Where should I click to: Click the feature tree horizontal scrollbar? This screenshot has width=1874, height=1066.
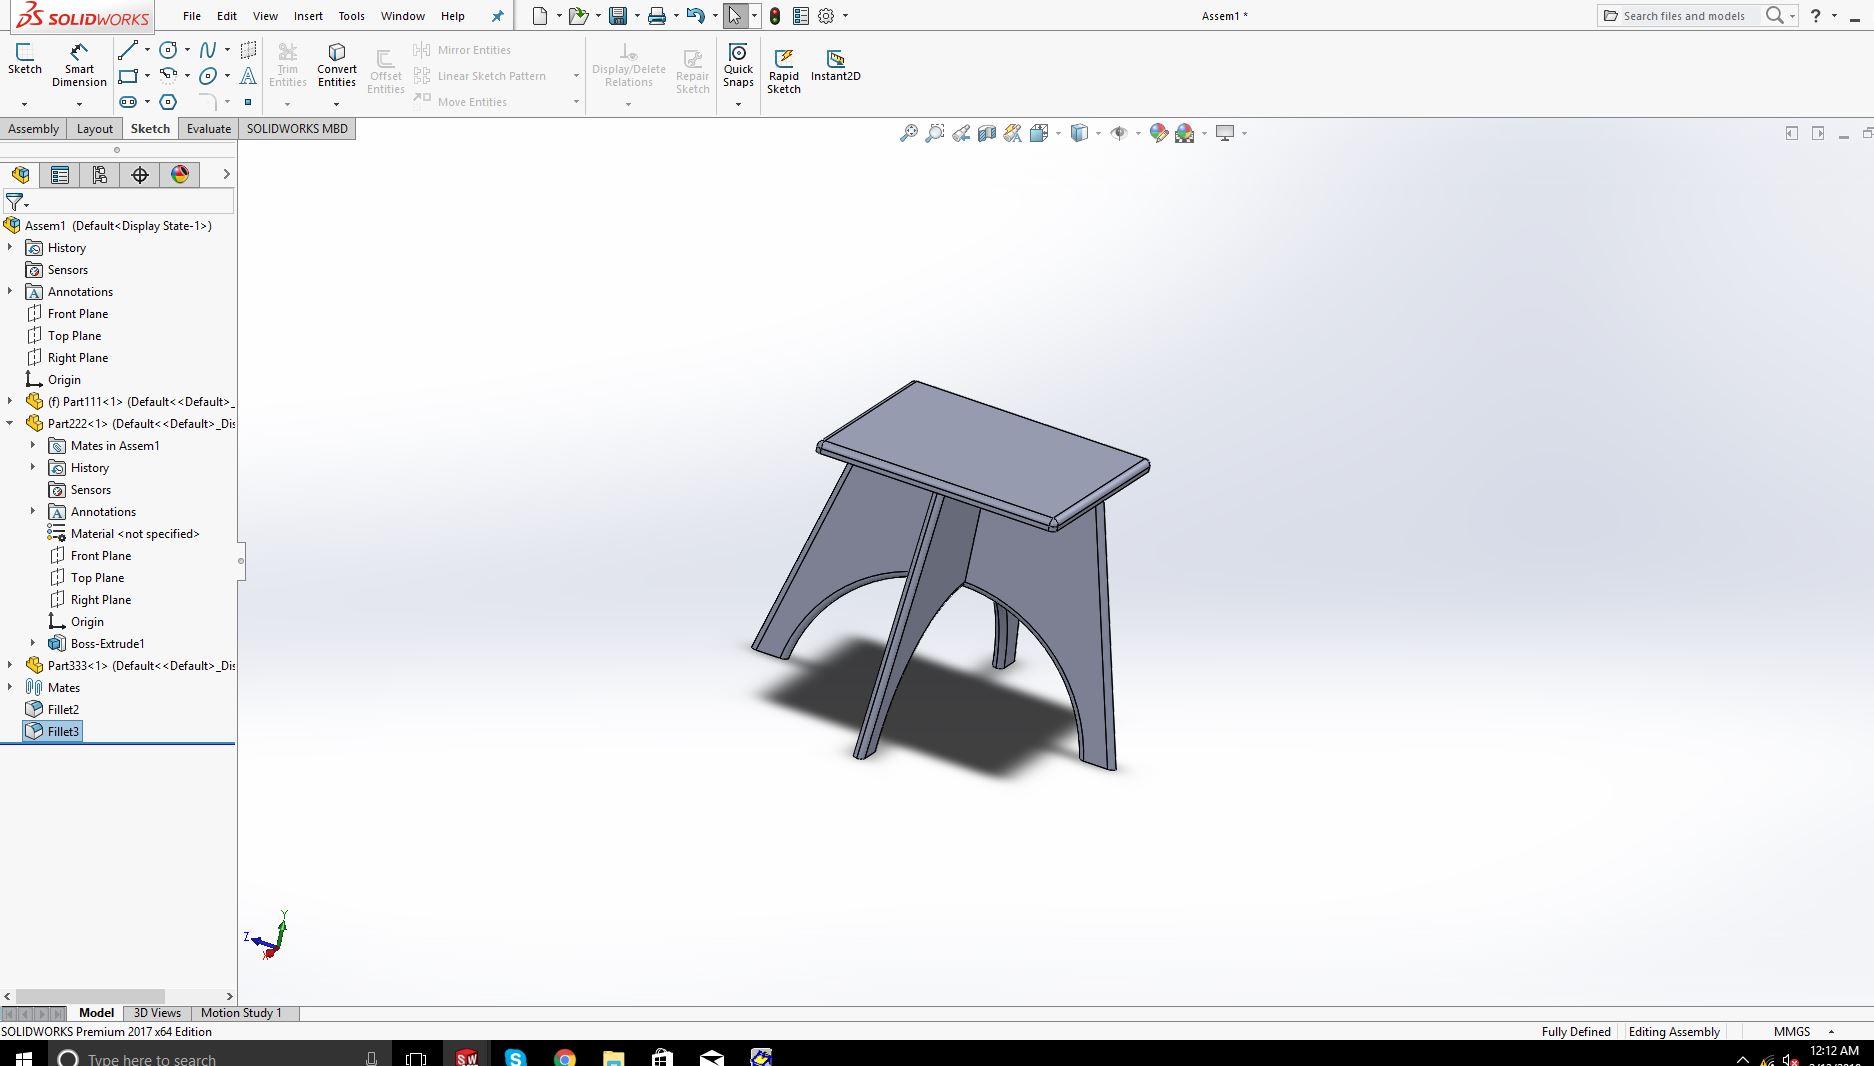coord(90,996)
